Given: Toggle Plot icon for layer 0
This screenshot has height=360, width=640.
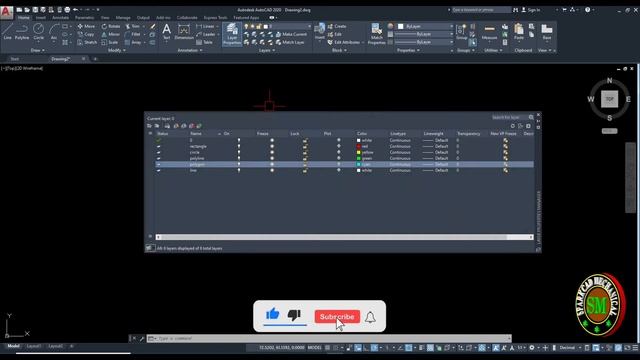Looking at the screenshot, I should pos(338,140).
